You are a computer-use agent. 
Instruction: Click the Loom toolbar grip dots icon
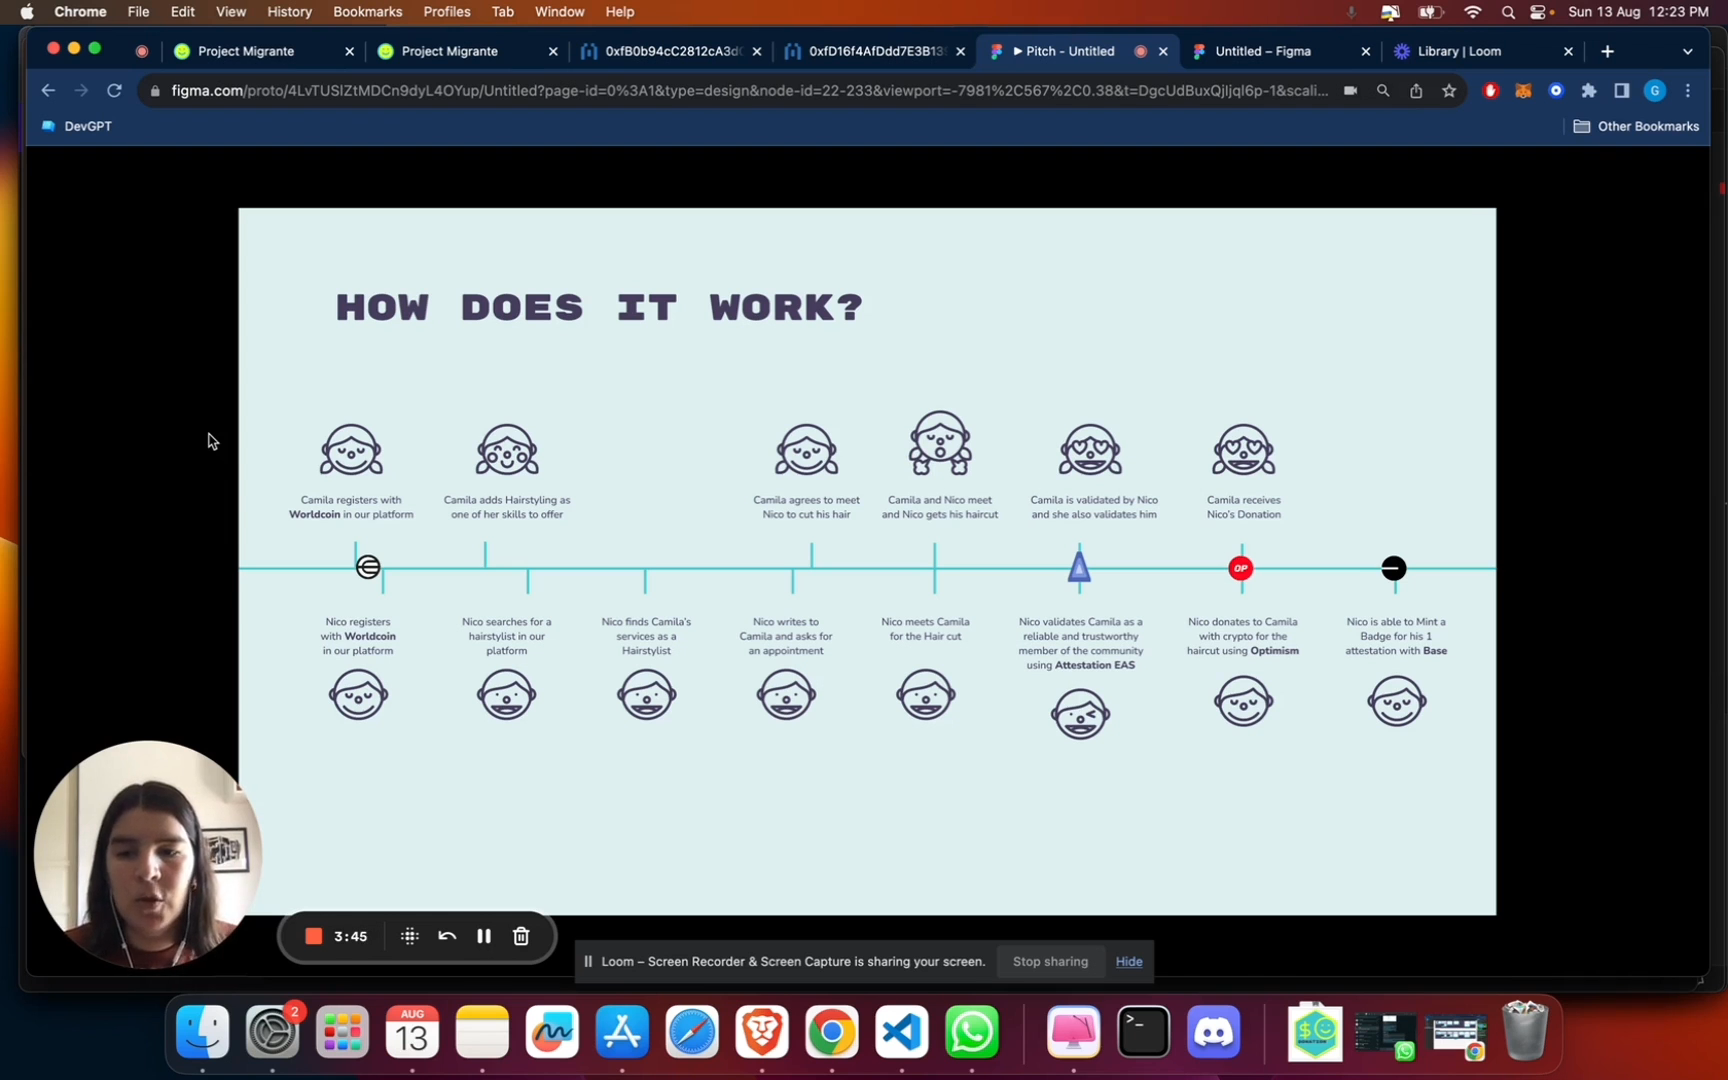pos(409,936)
